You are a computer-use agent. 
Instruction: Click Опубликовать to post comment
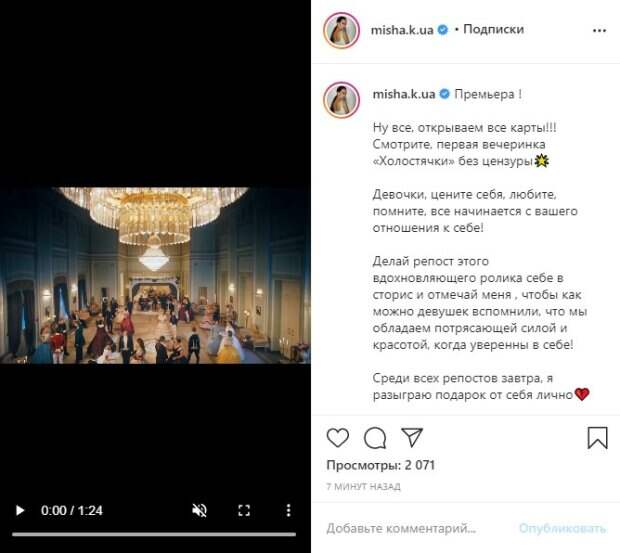[562, 528]
